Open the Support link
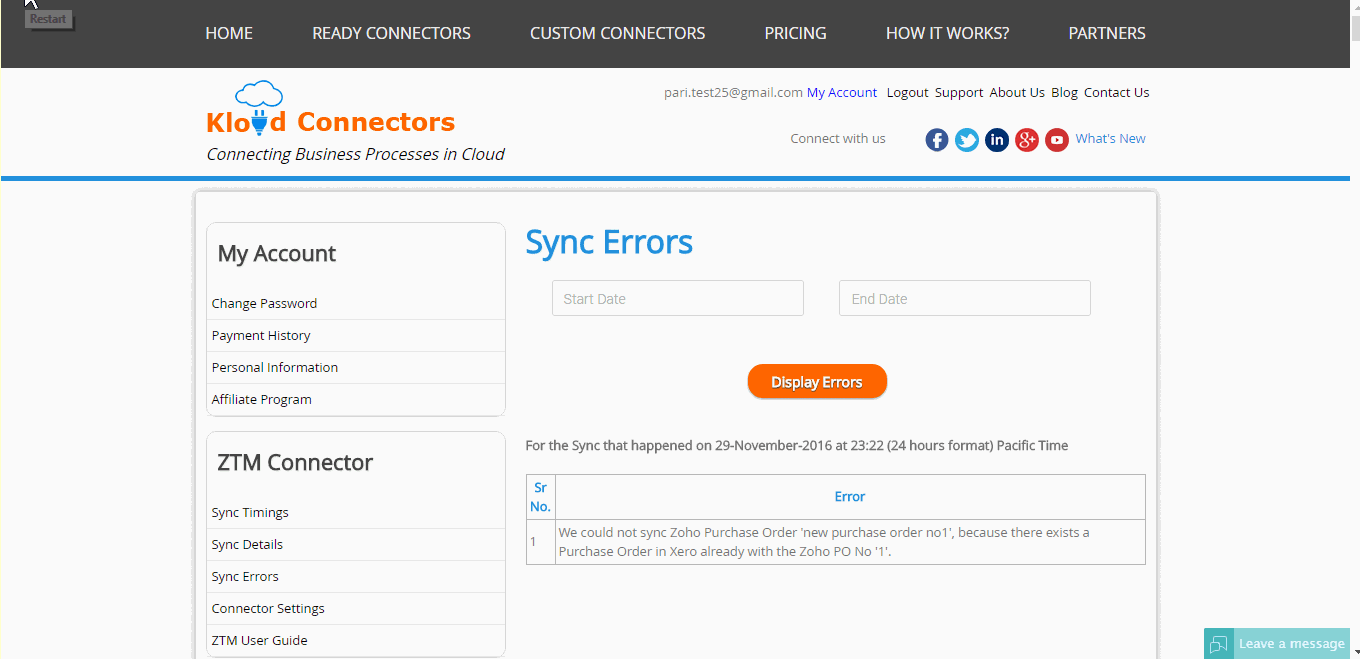The image size is (1360, 659). tap(959, 92)
